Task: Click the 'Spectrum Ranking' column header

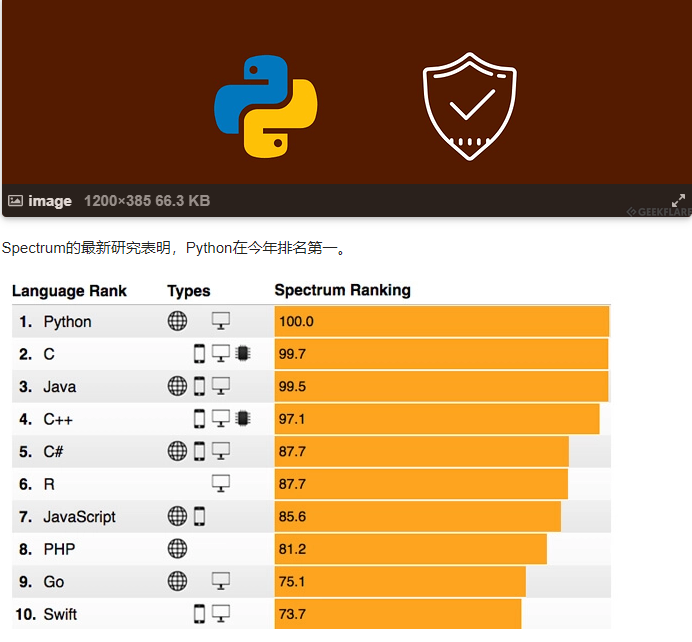Action: [x=342, y=290]
